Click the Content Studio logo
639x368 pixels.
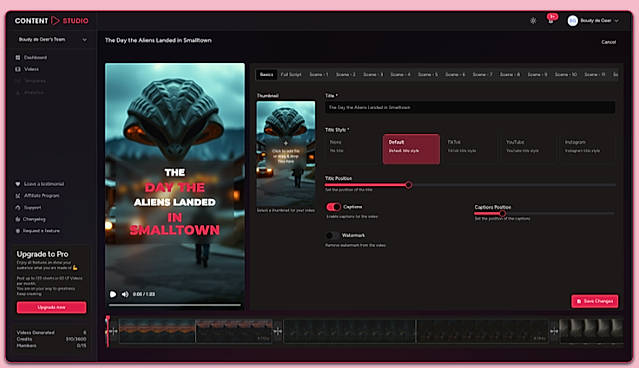click(x=51, y=20)
